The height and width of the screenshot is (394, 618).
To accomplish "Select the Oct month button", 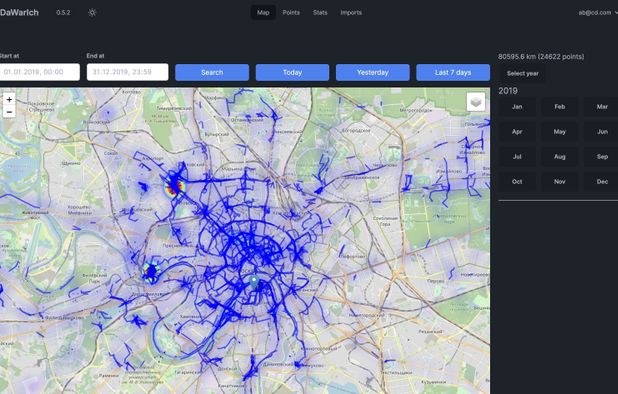I will coord(517,182).
